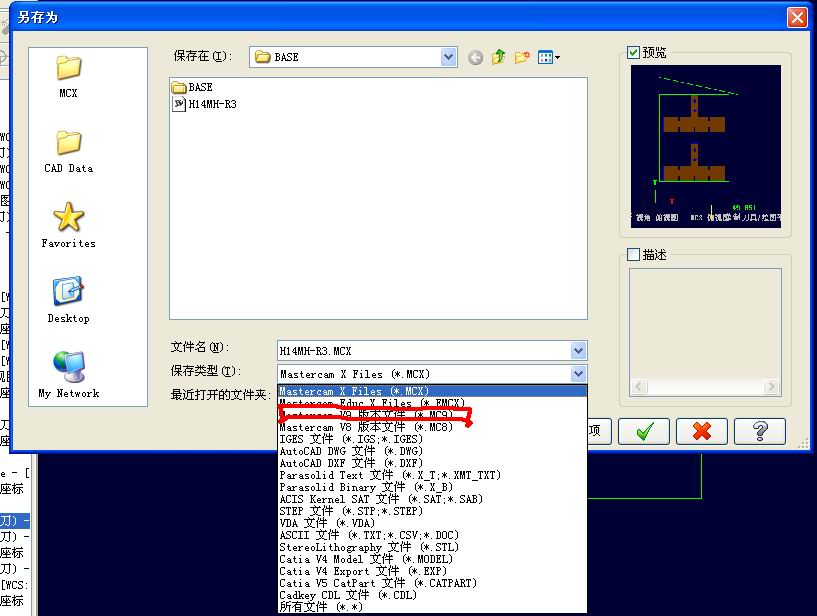
Task: Open the CAD Data shortcut
Action: (68, 151)
